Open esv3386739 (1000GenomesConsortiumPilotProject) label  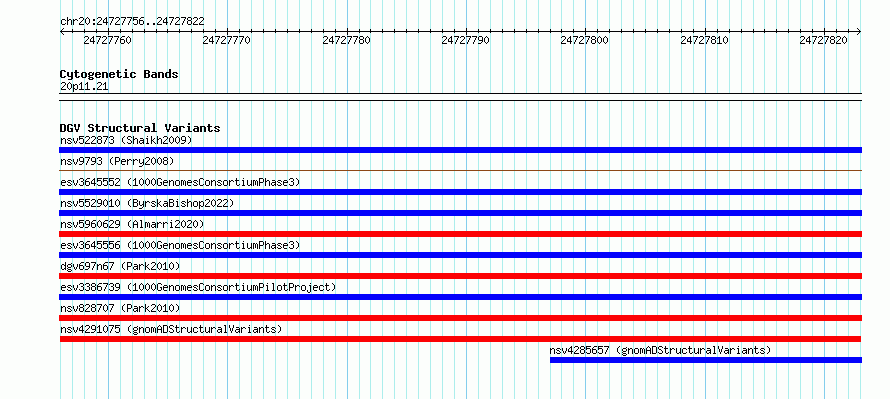198,287
